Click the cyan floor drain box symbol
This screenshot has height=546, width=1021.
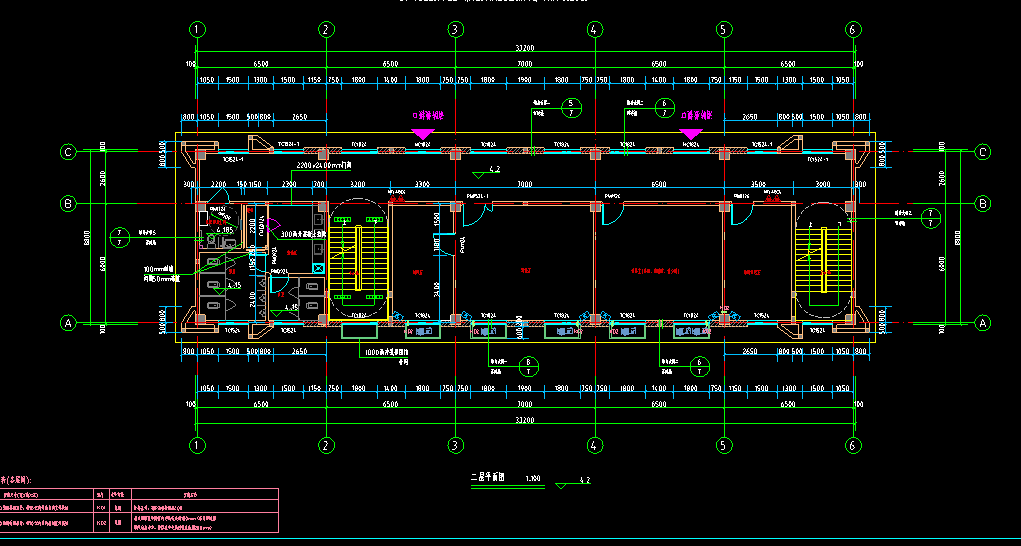319,268
